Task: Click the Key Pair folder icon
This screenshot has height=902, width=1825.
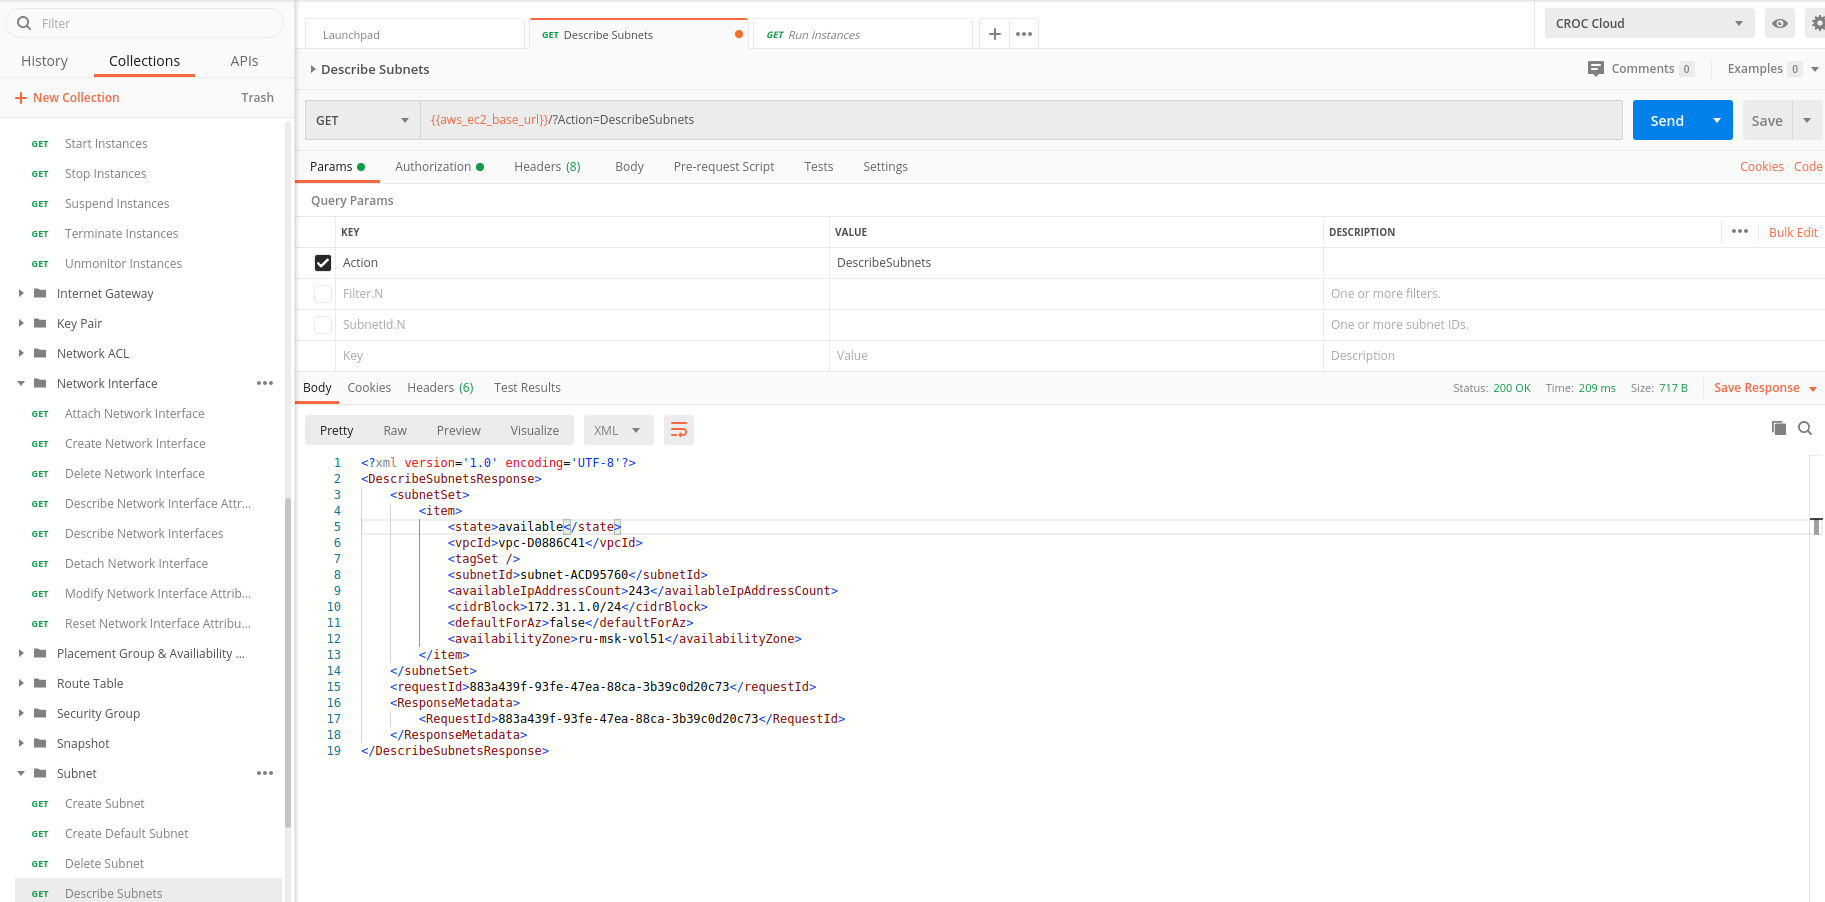Action: [40, 323]
